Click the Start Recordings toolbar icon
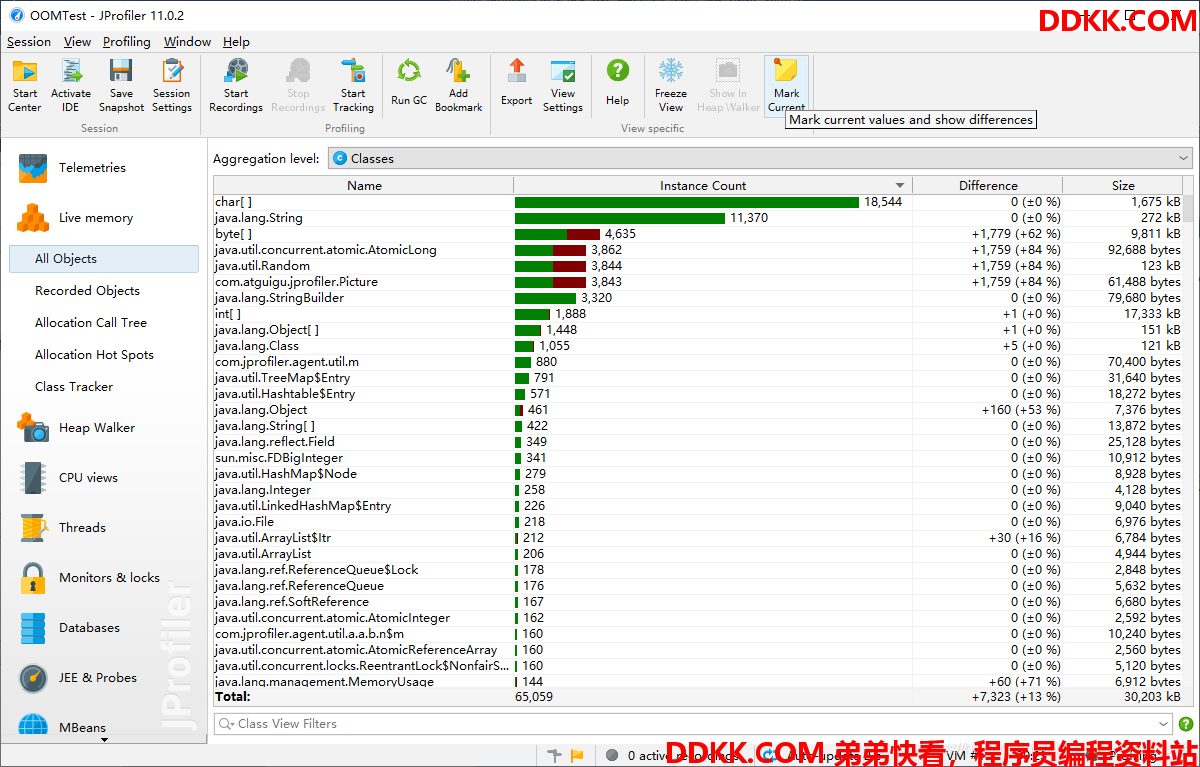This screenshot has height=767, width=1200. click(236, 86)
